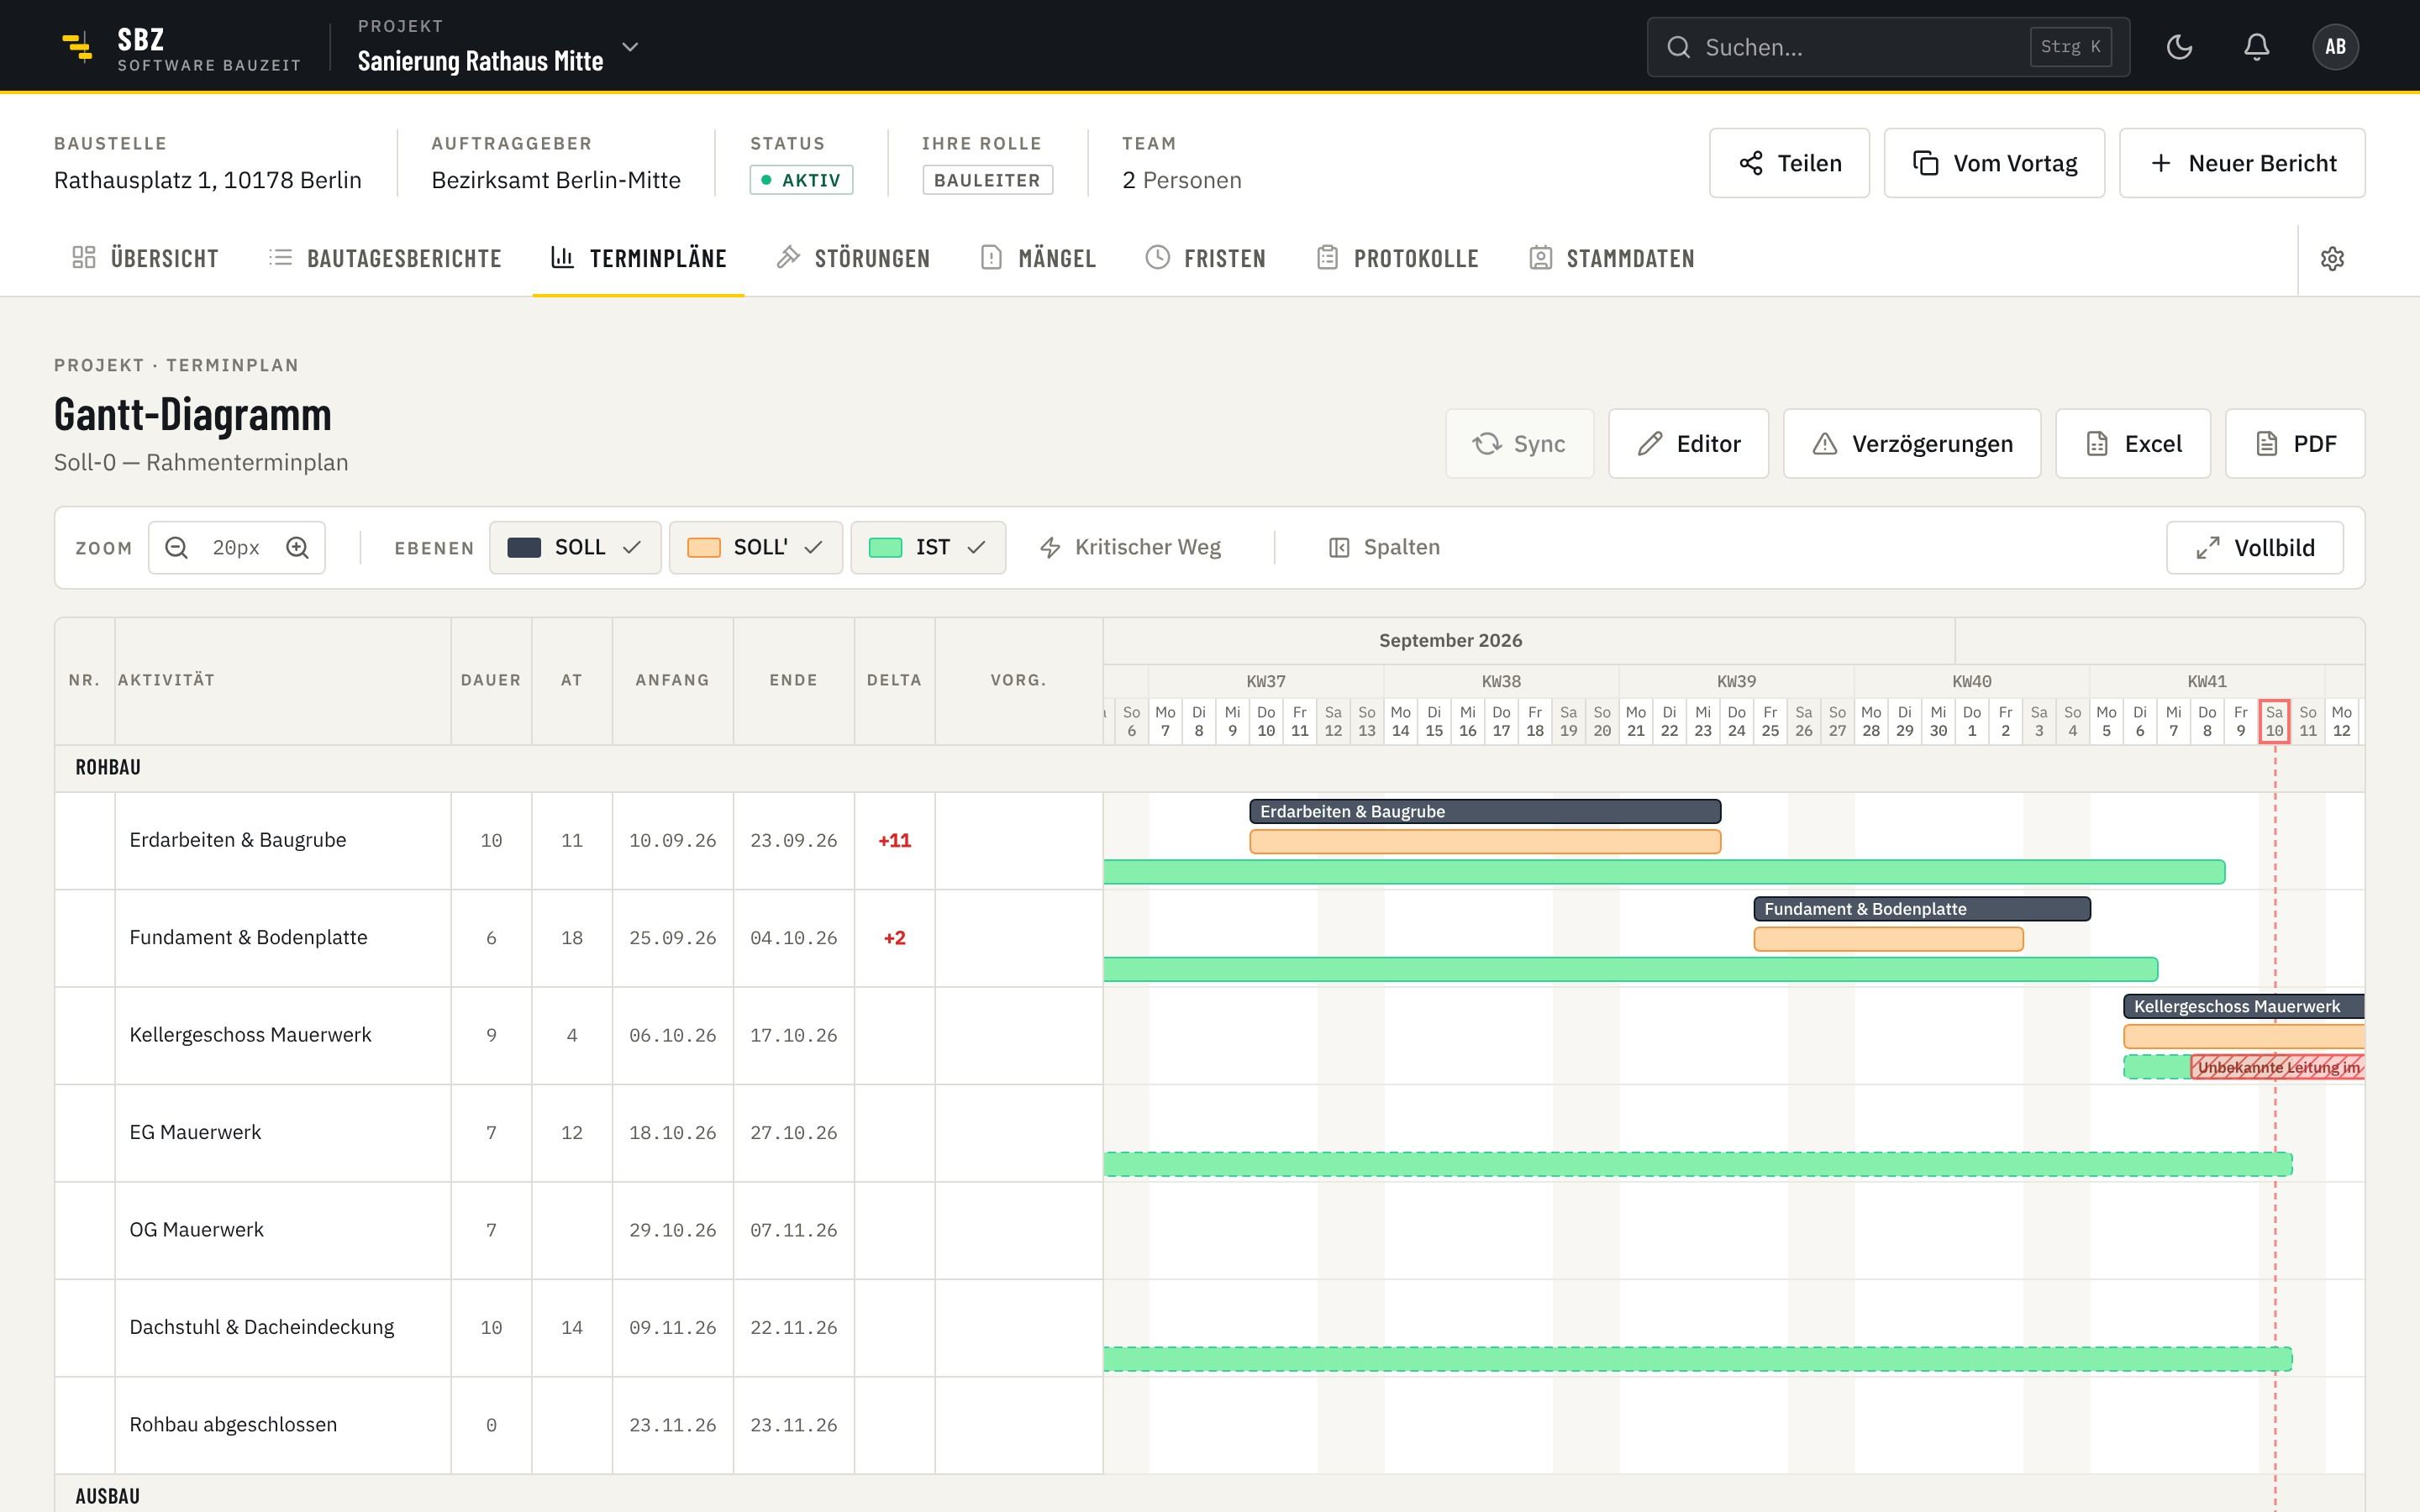Click the red hatched Unbekannte Leitung delay bar
Screen dimensions: 2420x1512
point(2277,1067)
